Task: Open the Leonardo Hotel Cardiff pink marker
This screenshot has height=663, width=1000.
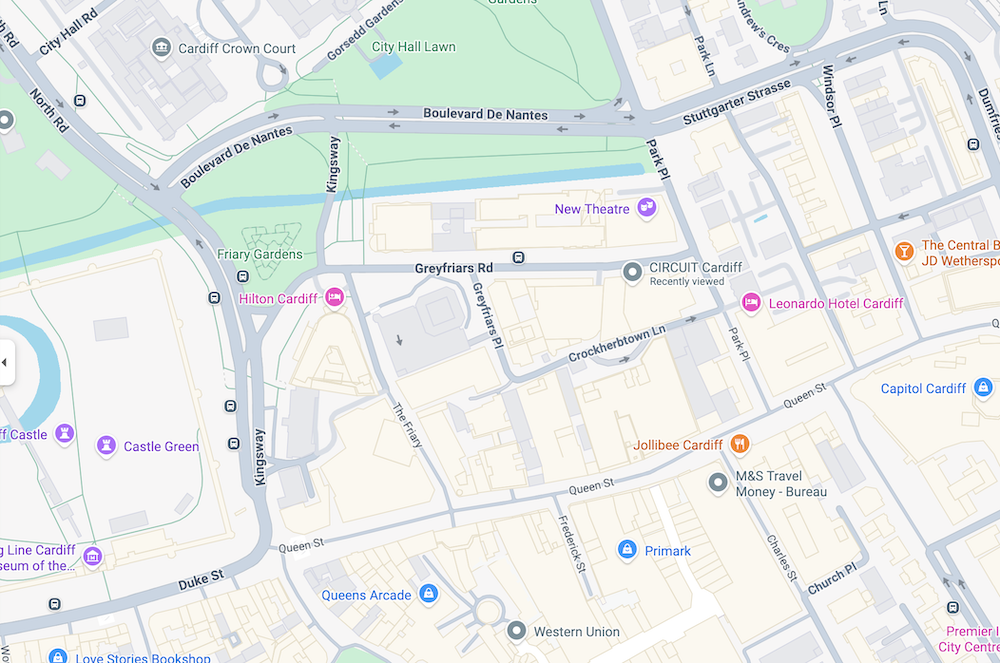Action: [x=751, y=302]
